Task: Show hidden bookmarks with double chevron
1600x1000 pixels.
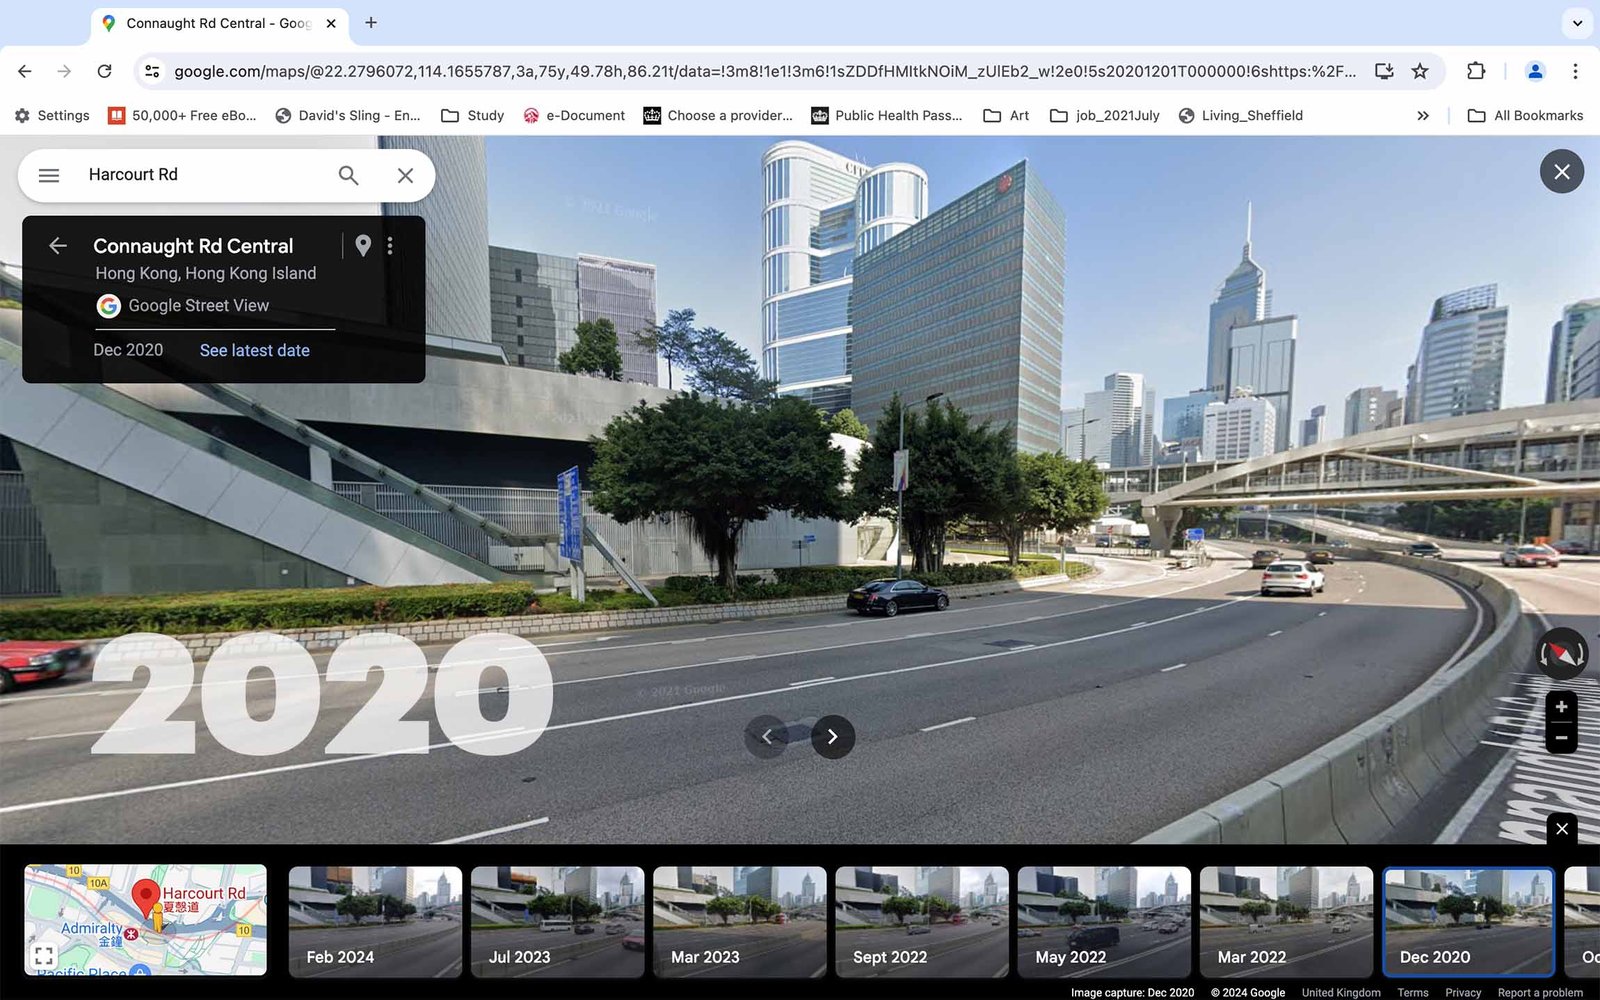Action: [1423, 116]
